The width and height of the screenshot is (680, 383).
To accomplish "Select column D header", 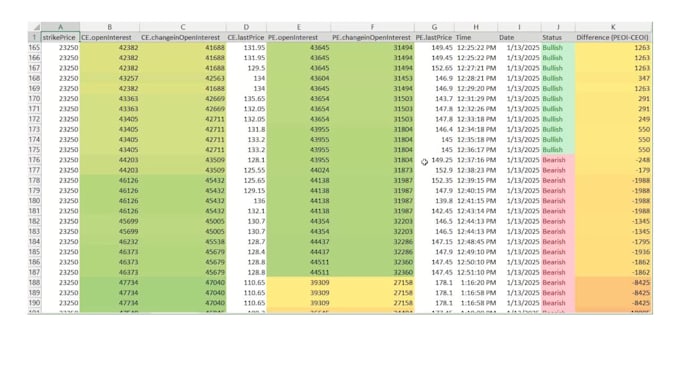I will point(246,27).
